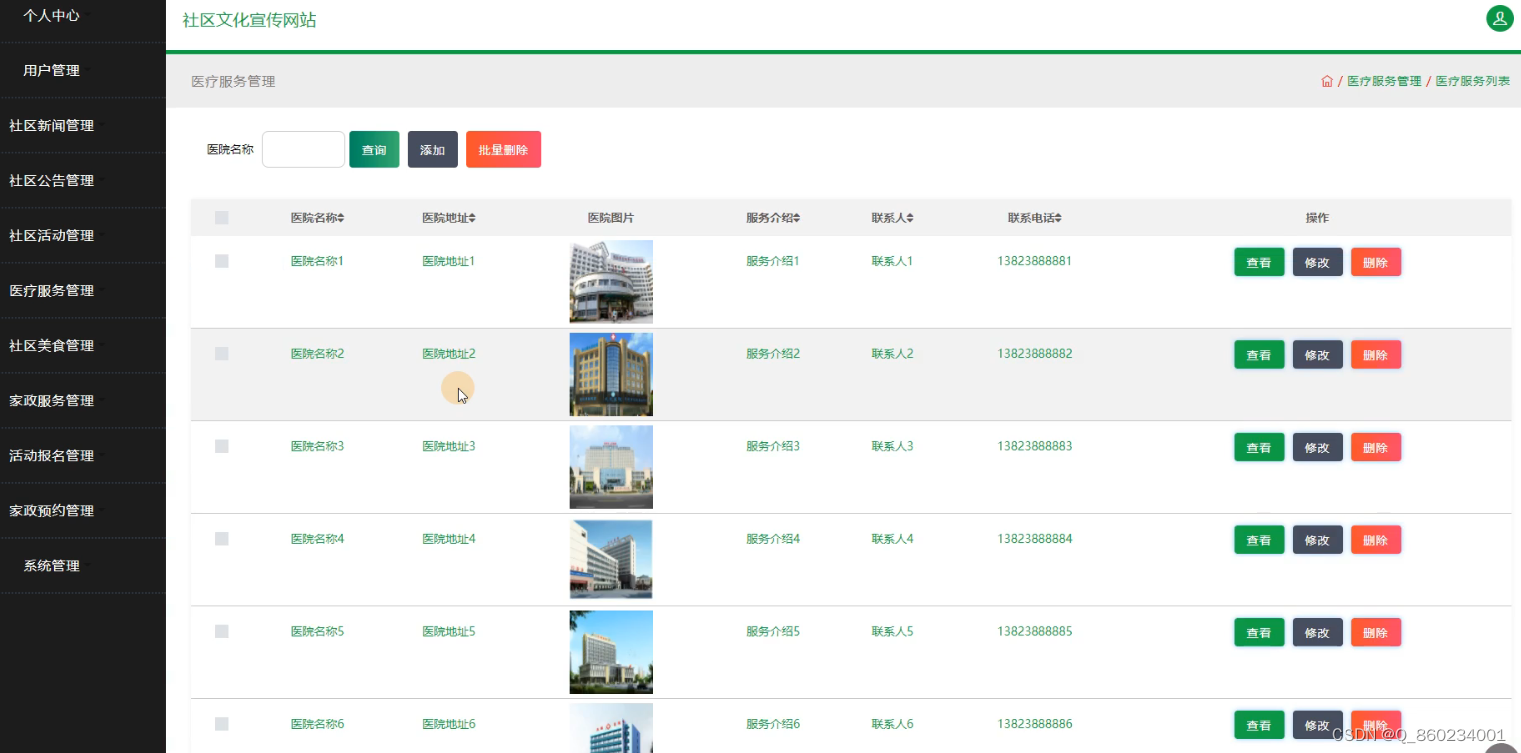
Task: Select the 医院名称6 cell
Action: pyautogui.click(x=317, y=724)
